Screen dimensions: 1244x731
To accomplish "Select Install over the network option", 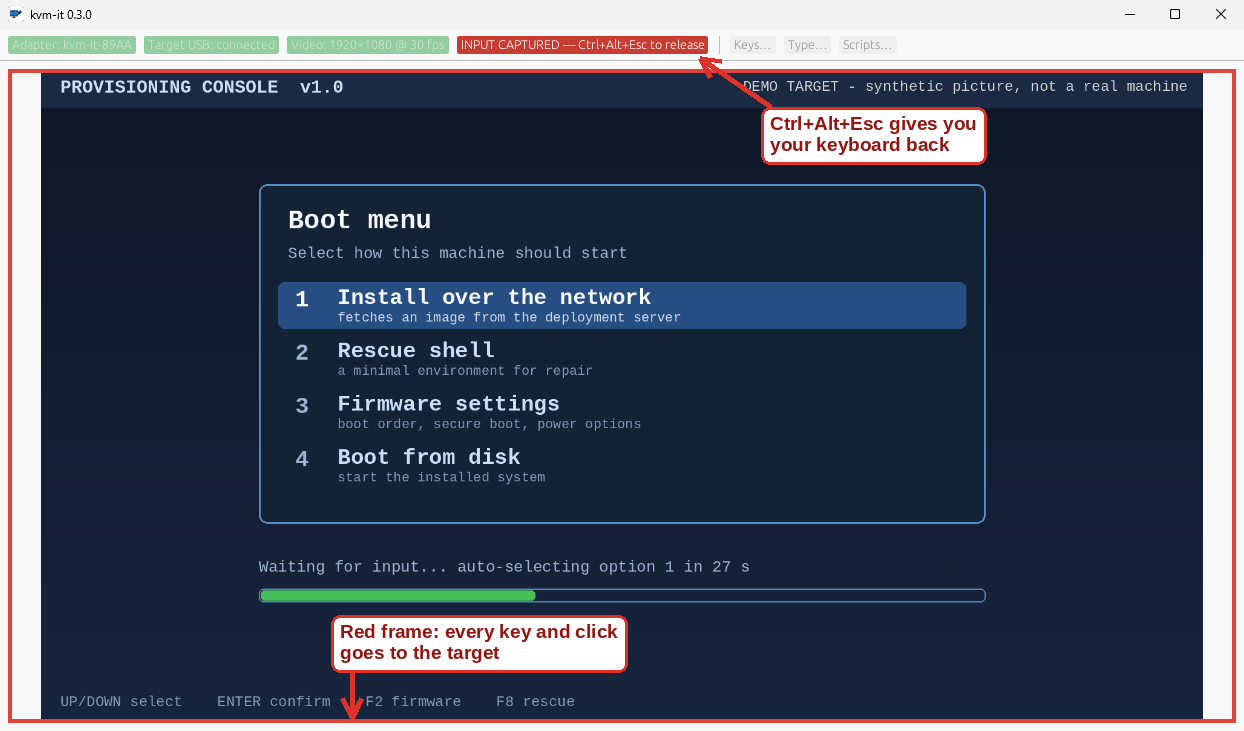I will click(x=622, y=305).
